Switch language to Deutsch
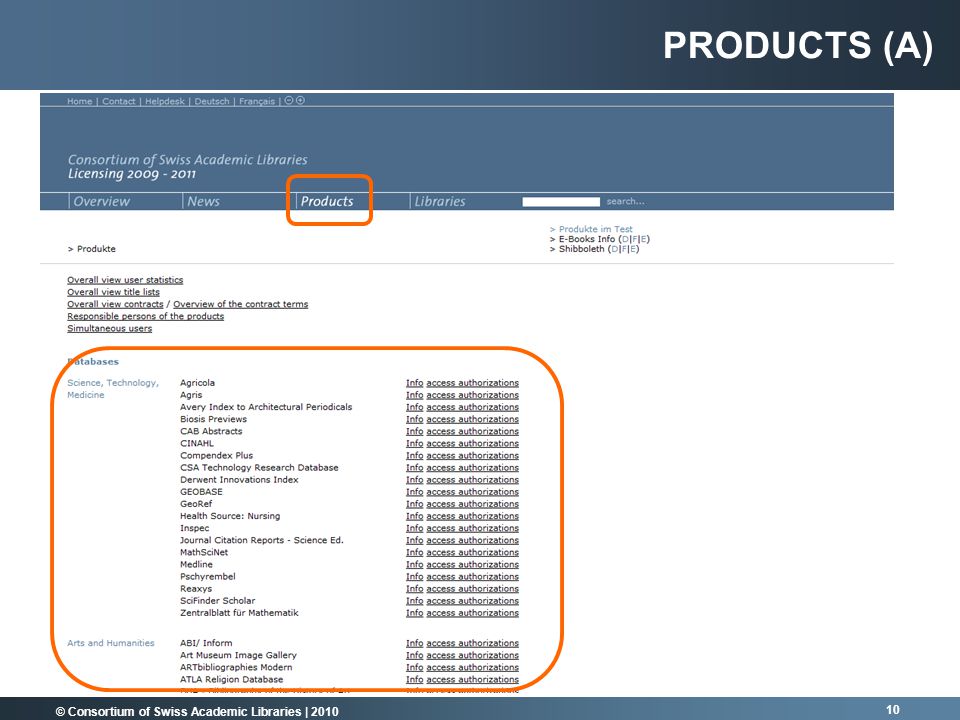This screenshot has width=960, height=720. [212, 101]
